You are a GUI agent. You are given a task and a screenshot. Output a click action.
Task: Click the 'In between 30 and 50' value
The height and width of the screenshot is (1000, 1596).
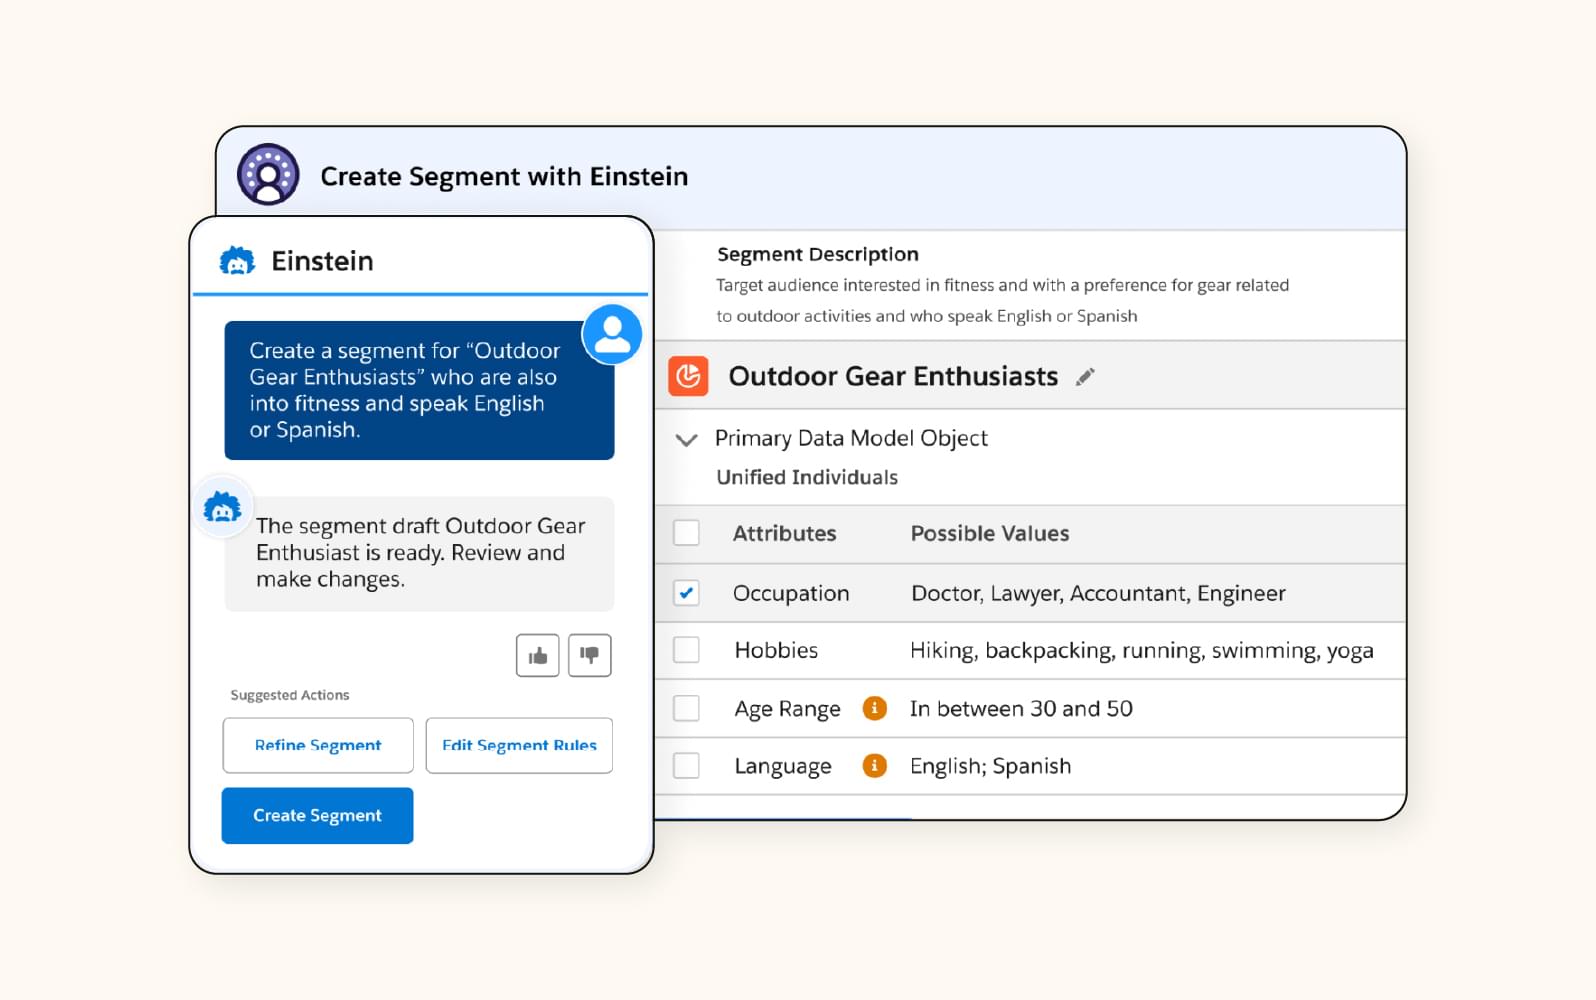pos(1021,709)
